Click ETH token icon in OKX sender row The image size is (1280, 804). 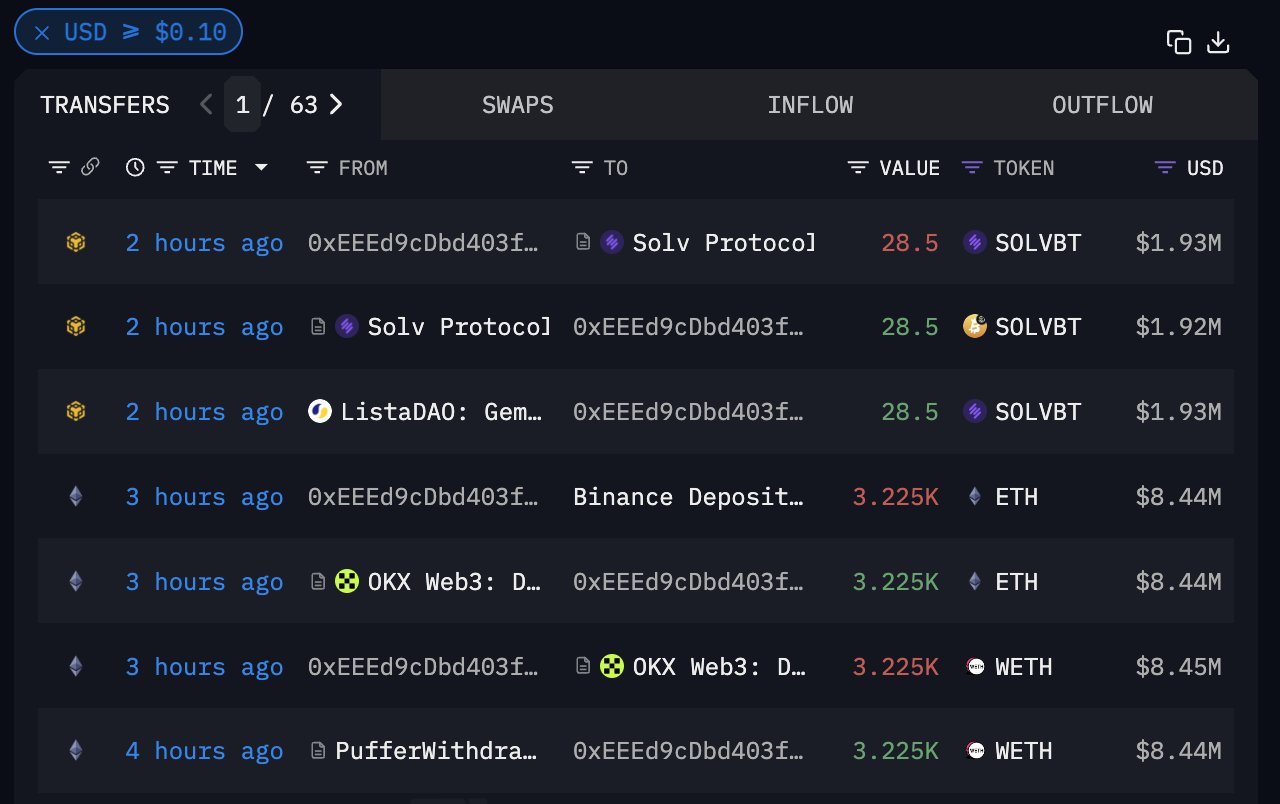975,582
